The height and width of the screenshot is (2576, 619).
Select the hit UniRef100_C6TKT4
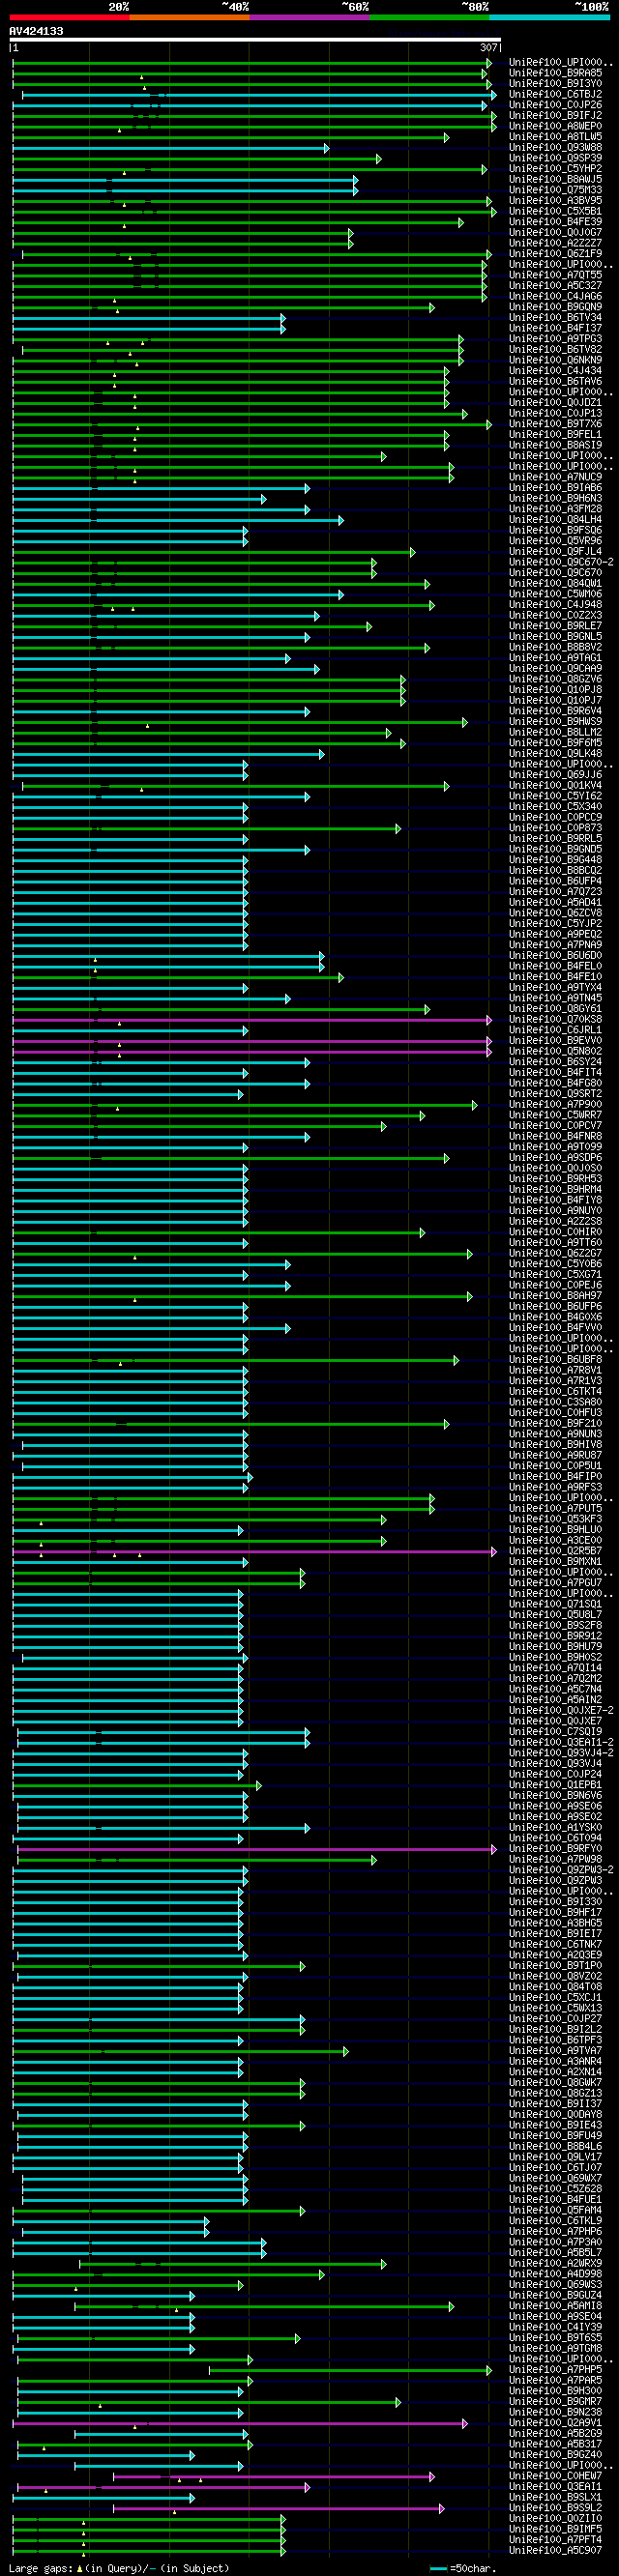pos(555,1392)
